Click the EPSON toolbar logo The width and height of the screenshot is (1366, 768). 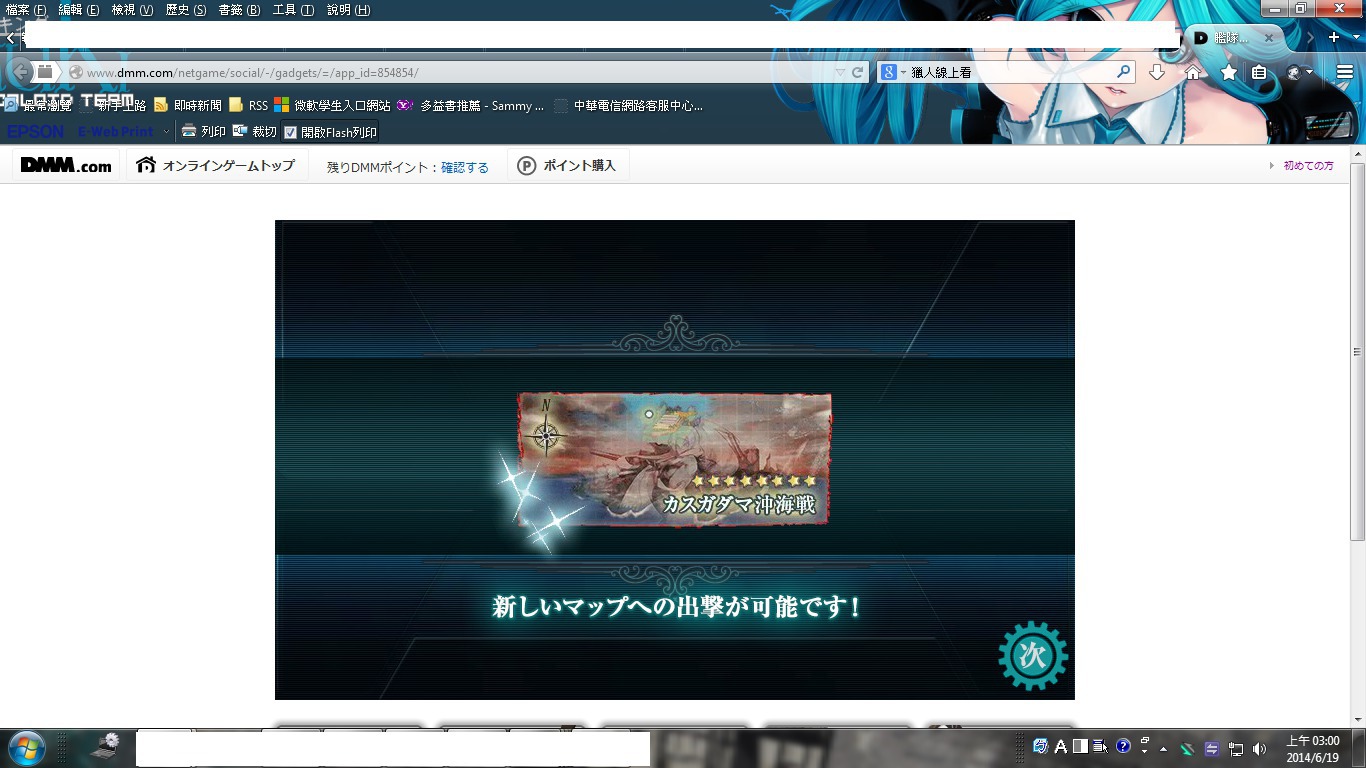(36, 131)
